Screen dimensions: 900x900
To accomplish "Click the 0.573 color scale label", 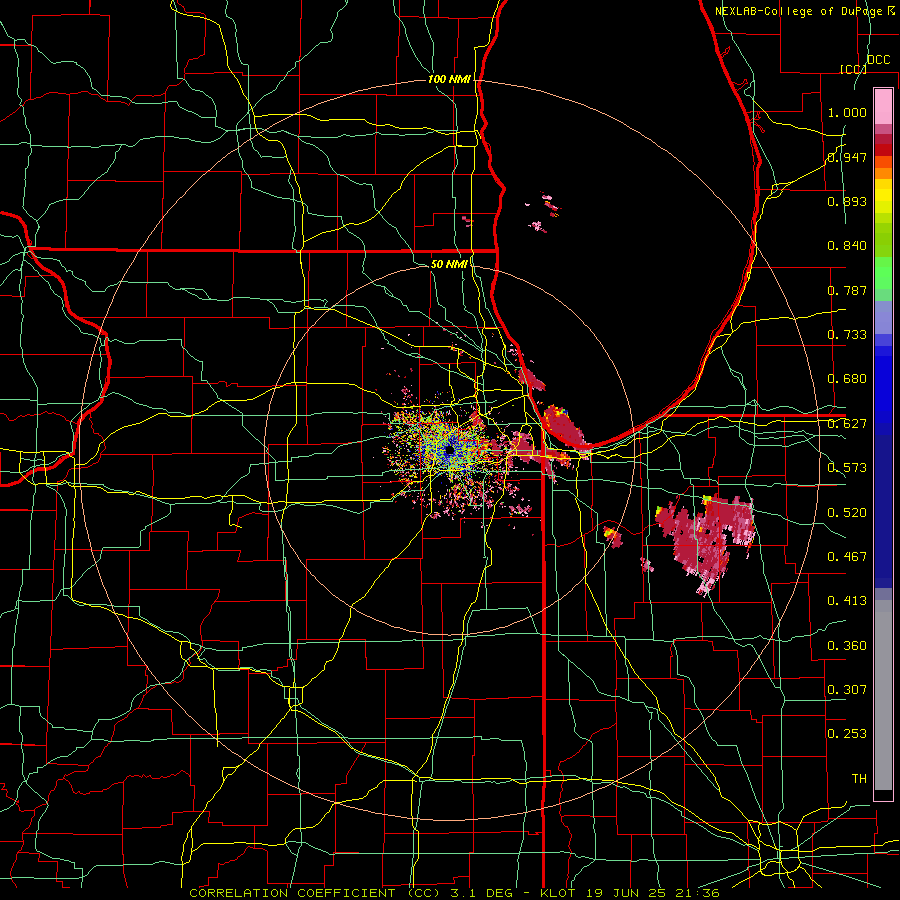I will [847, 468].
